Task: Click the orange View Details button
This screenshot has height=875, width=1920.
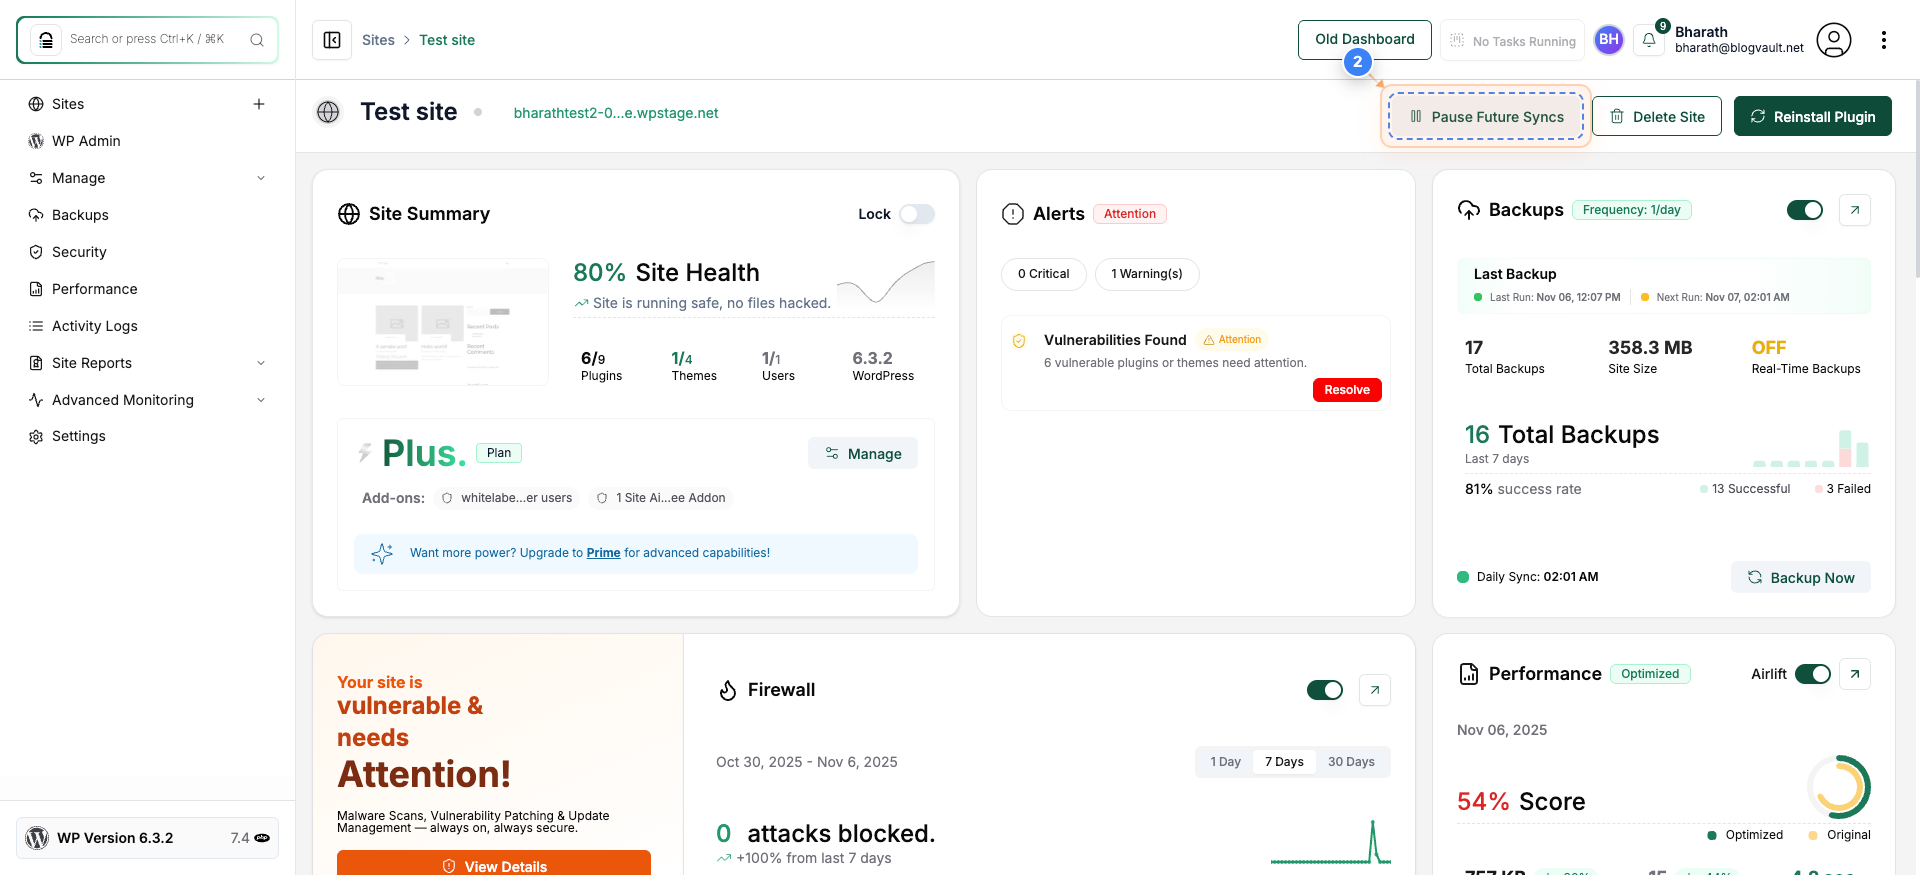Action: (x=494, y=865)
